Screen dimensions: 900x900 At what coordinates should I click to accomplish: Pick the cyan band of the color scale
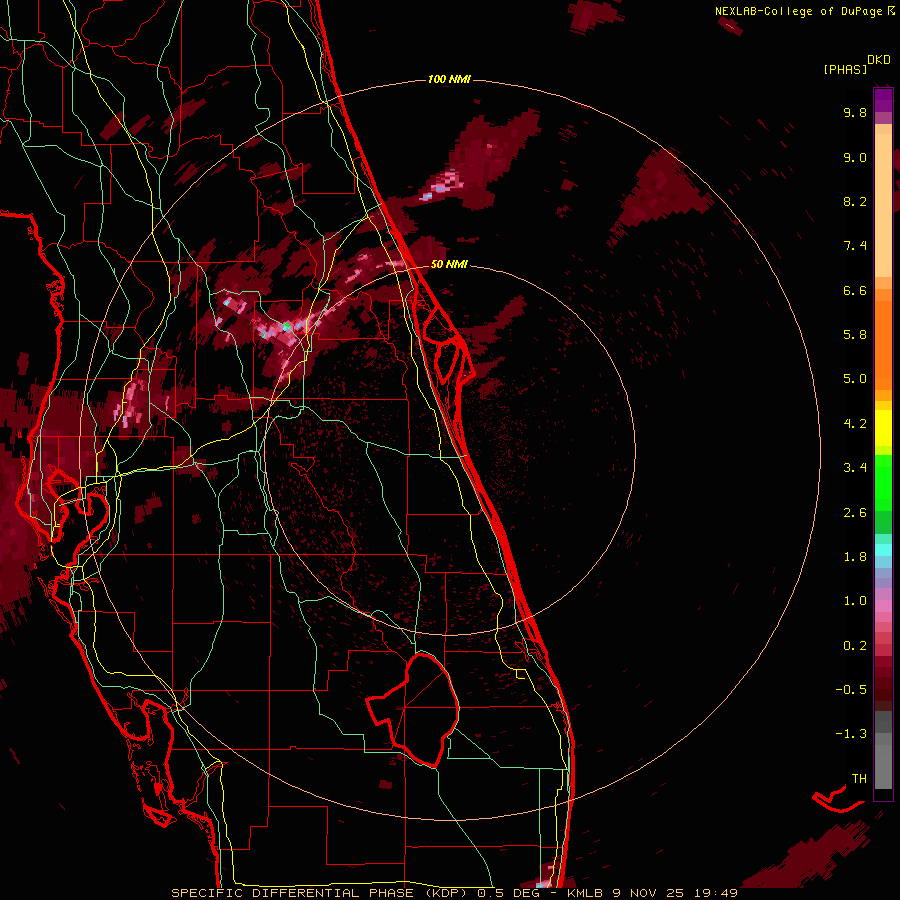click(883, 550)
